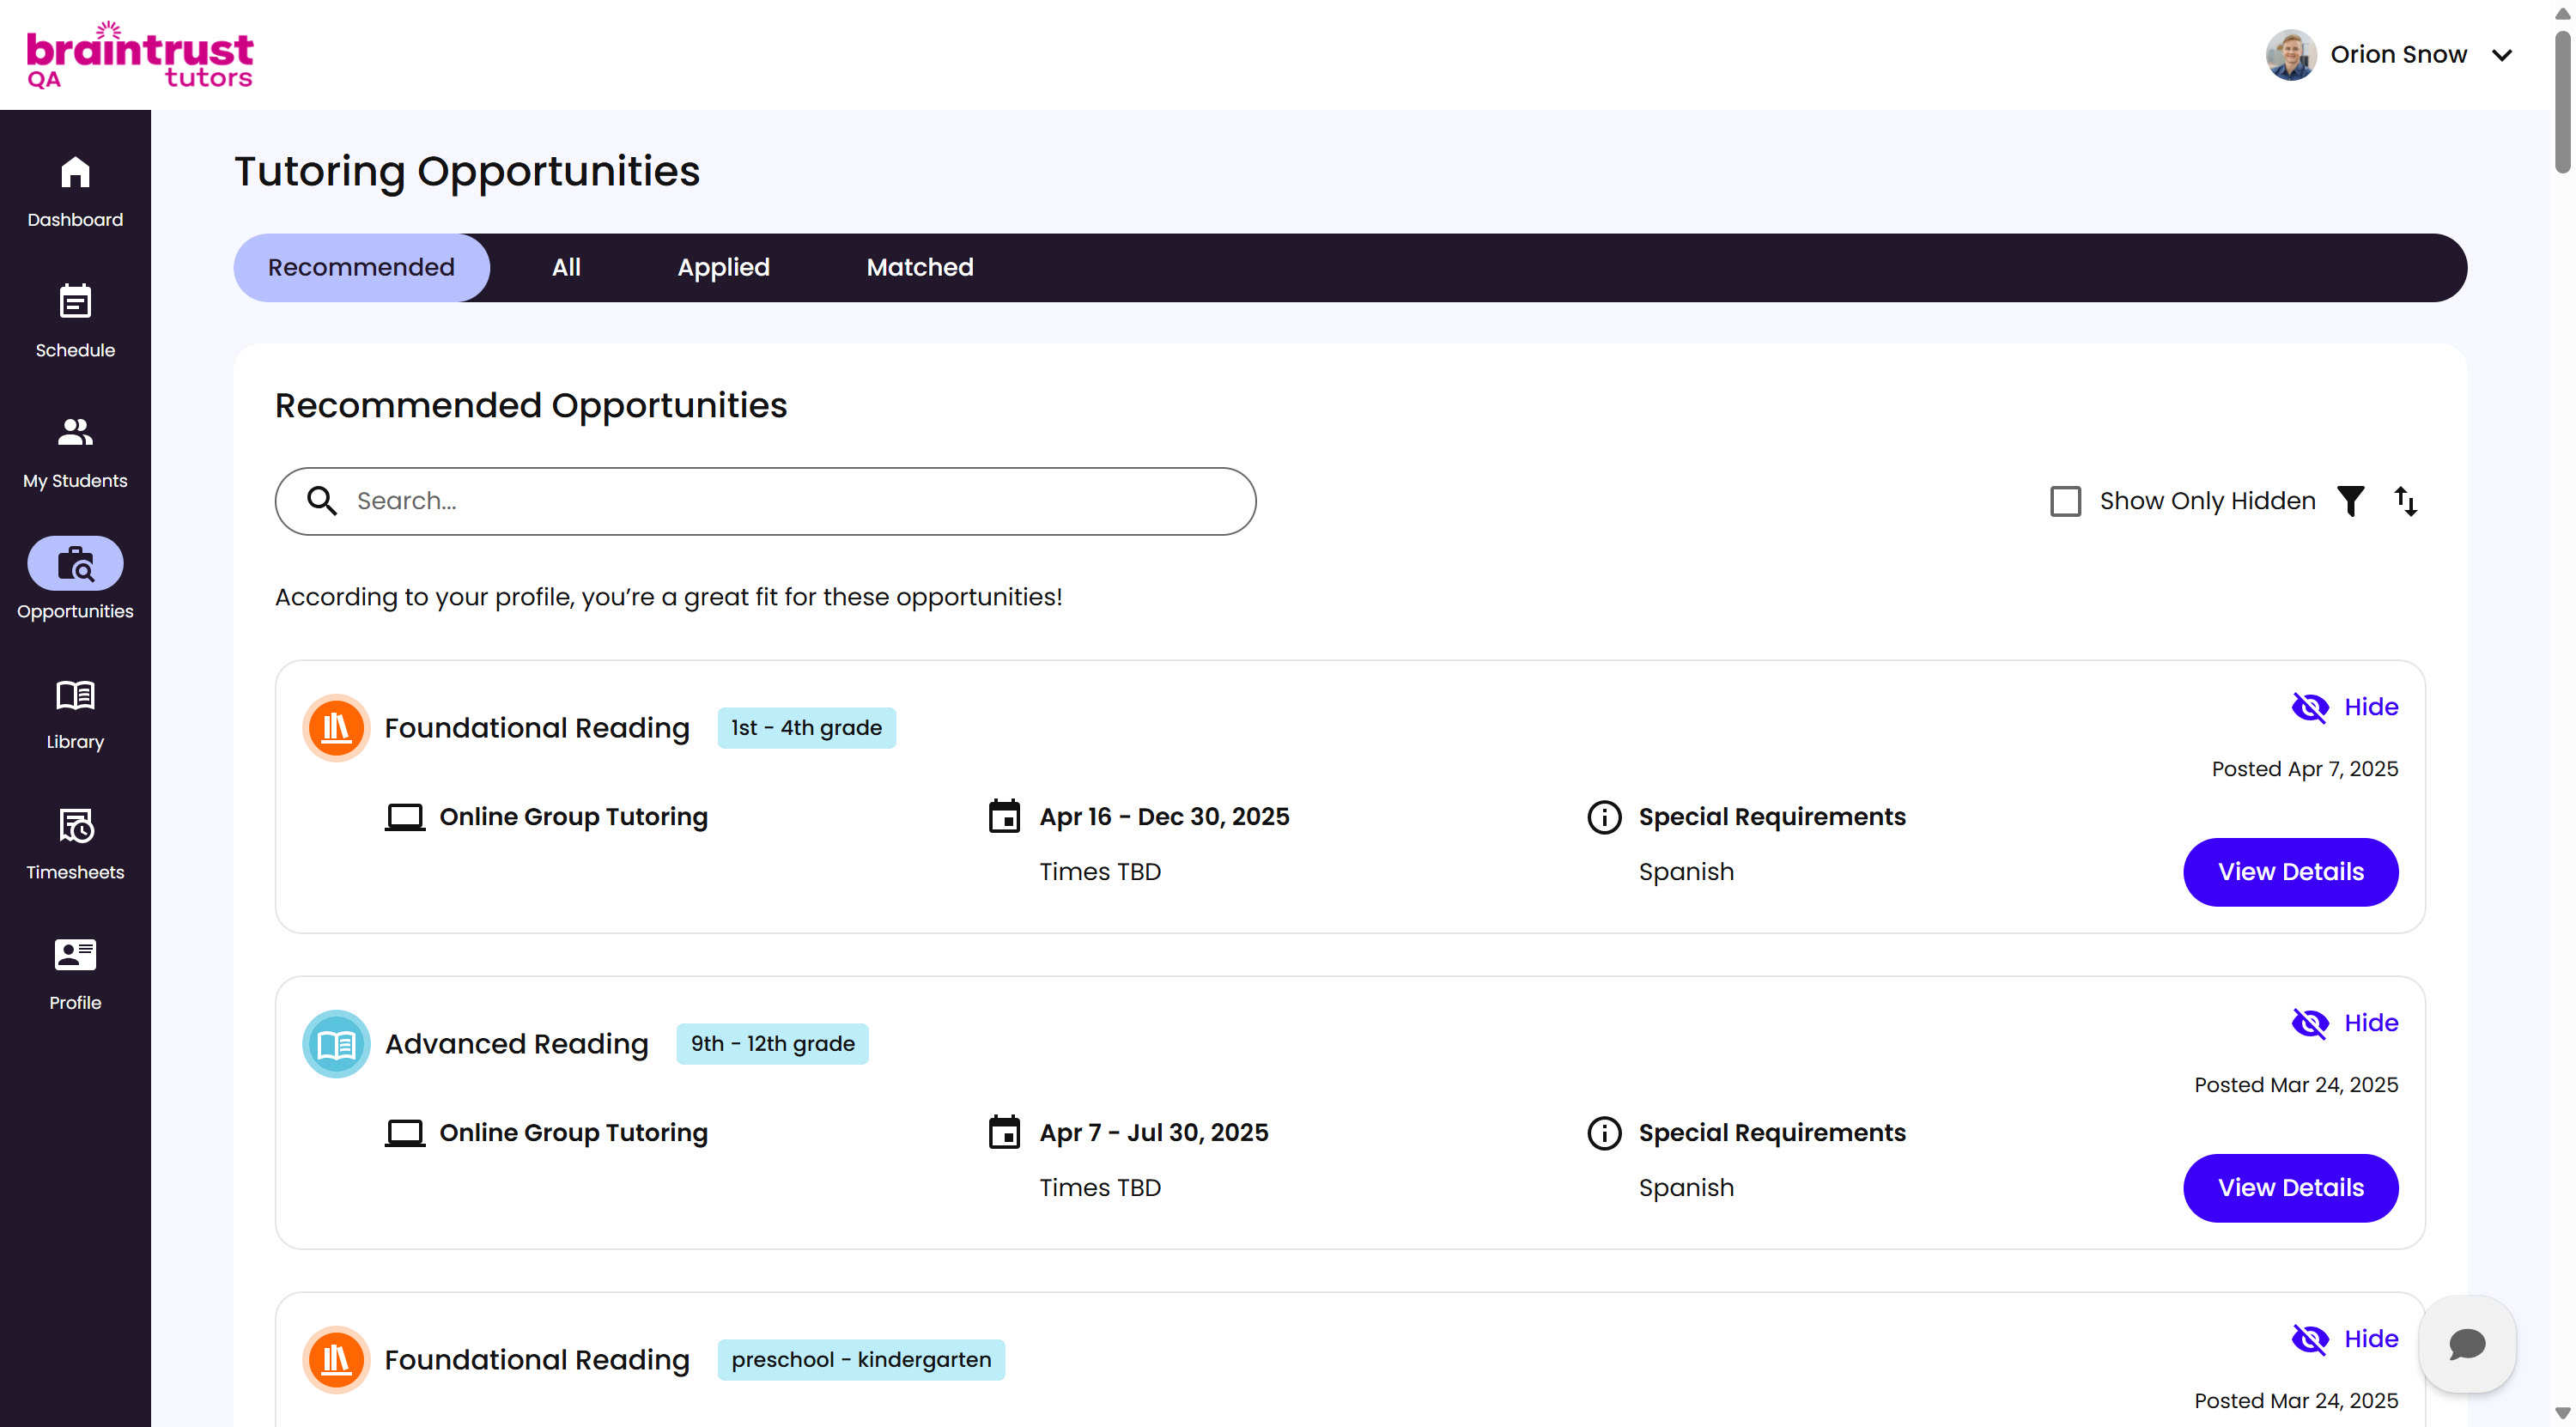View Details for Foundational Reading 1st-4th grade
Image resolution: width=2576 pixels, height=1427 pixels.
click(x=2290, y=872)
